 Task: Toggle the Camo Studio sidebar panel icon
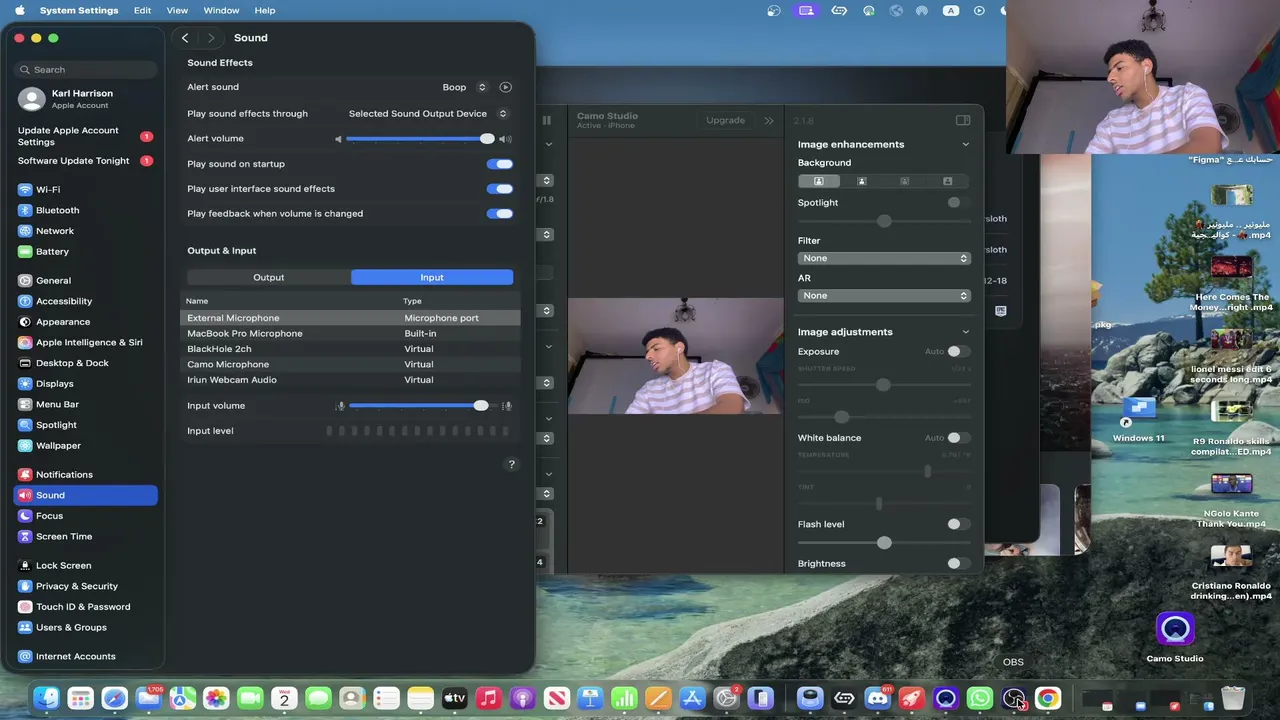[x=963, y=120]
